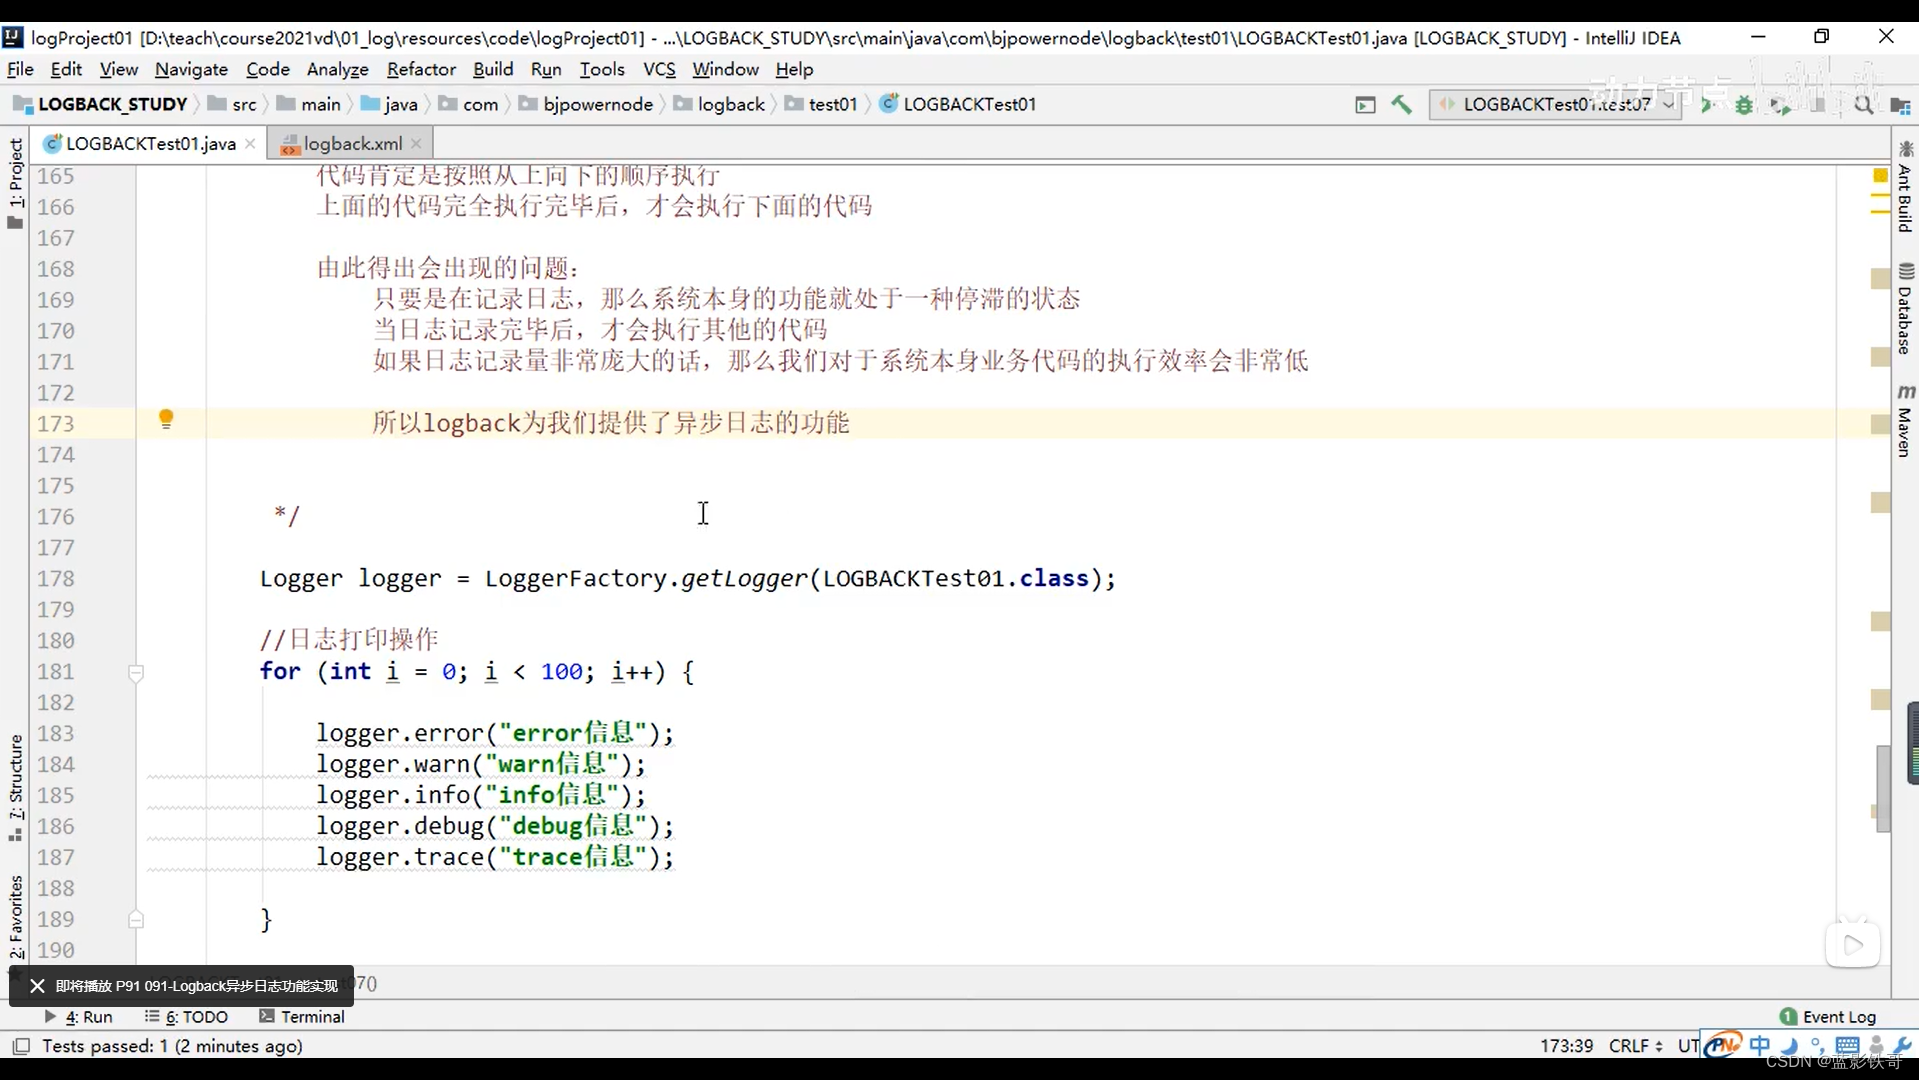Click the for loop keyword on line 181

pos(280,671)
